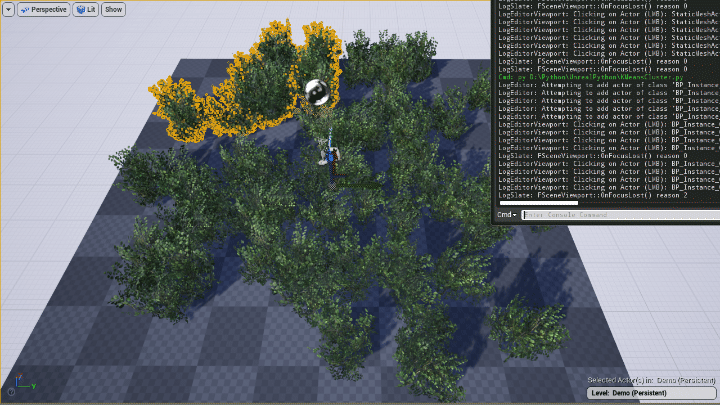Viewport: 720px width, 405px height.
Task: Open the viewport options dropdown arrow
Action: tap(8, 10)
